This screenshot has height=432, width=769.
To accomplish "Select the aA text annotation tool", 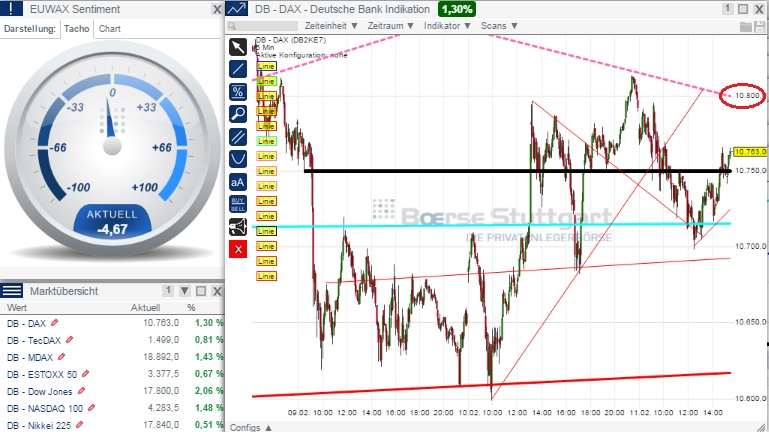I will click(238, 182).
